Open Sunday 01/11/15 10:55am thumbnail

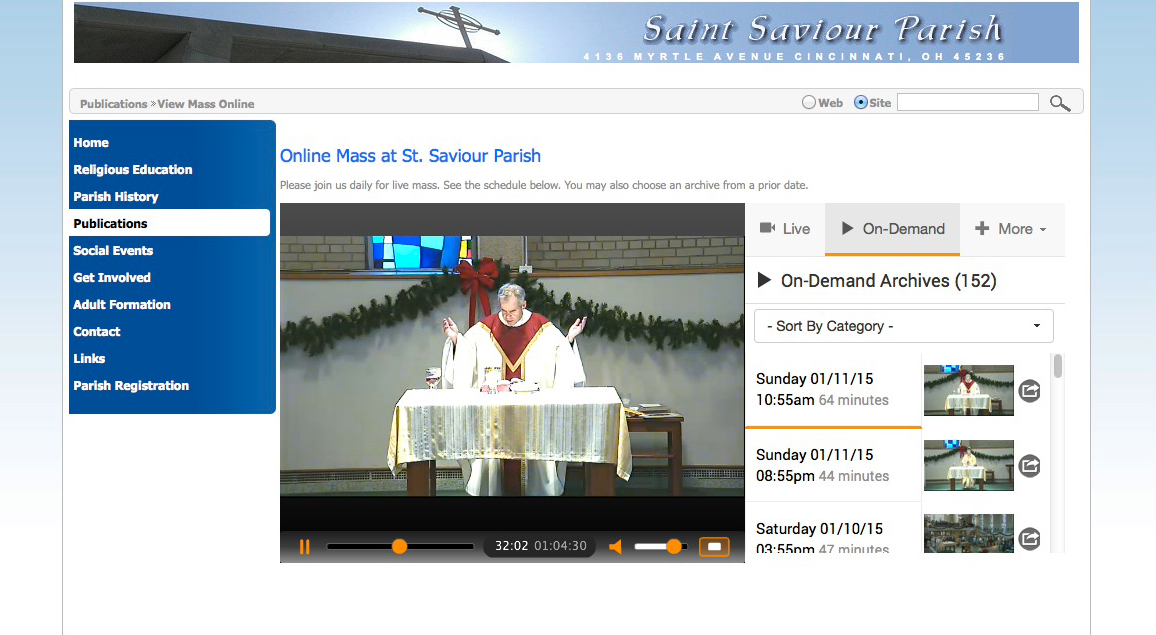[969, 390]
